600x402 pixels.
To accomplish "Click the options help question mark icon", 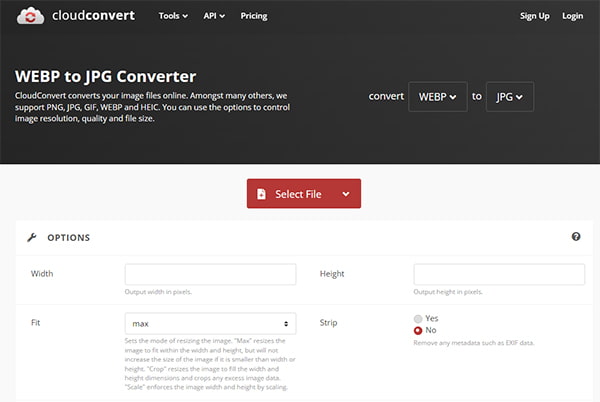I will (x=576, y=236).
